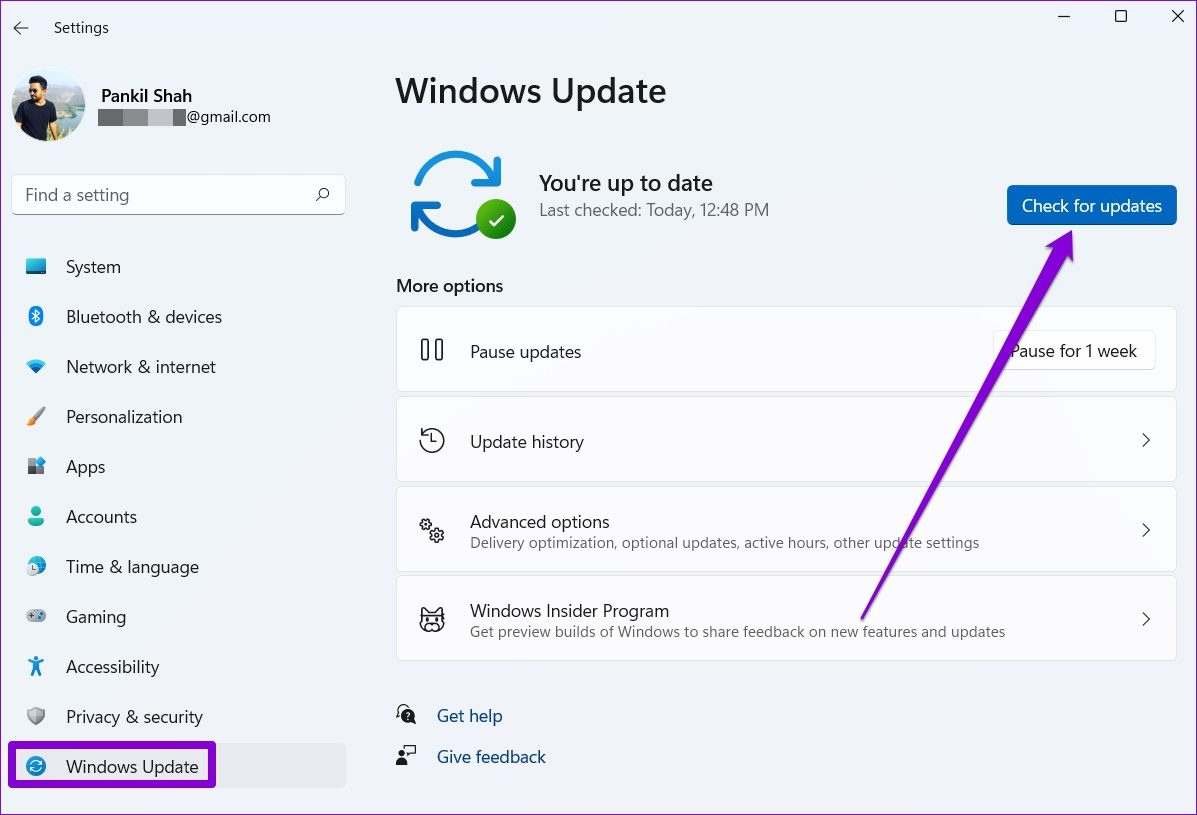Select Accounts in the sidebar

[102, 517]
